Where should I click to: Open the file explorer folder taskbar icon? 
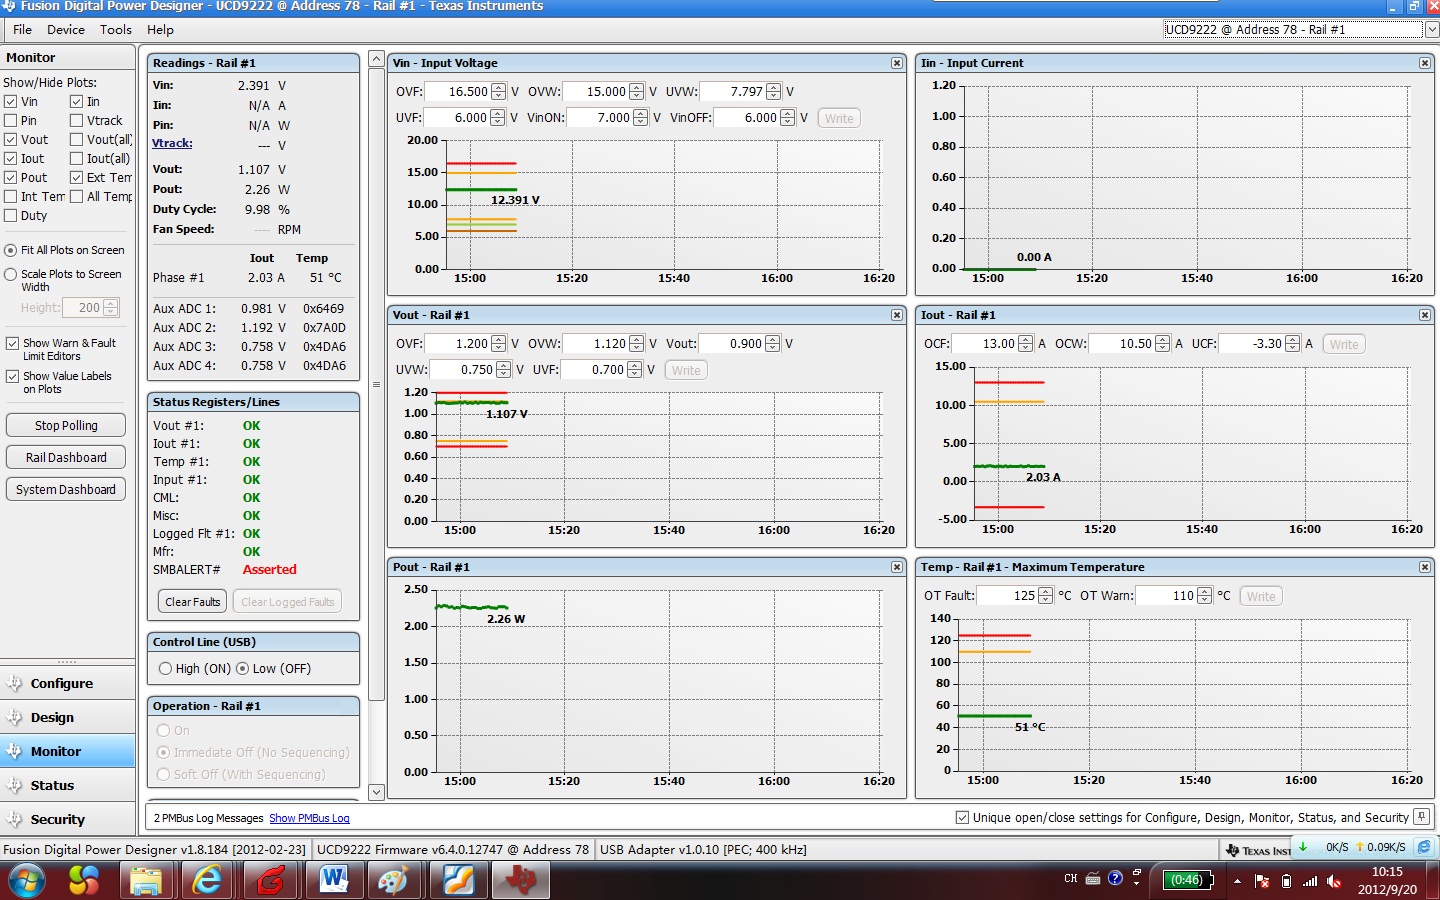146,880
